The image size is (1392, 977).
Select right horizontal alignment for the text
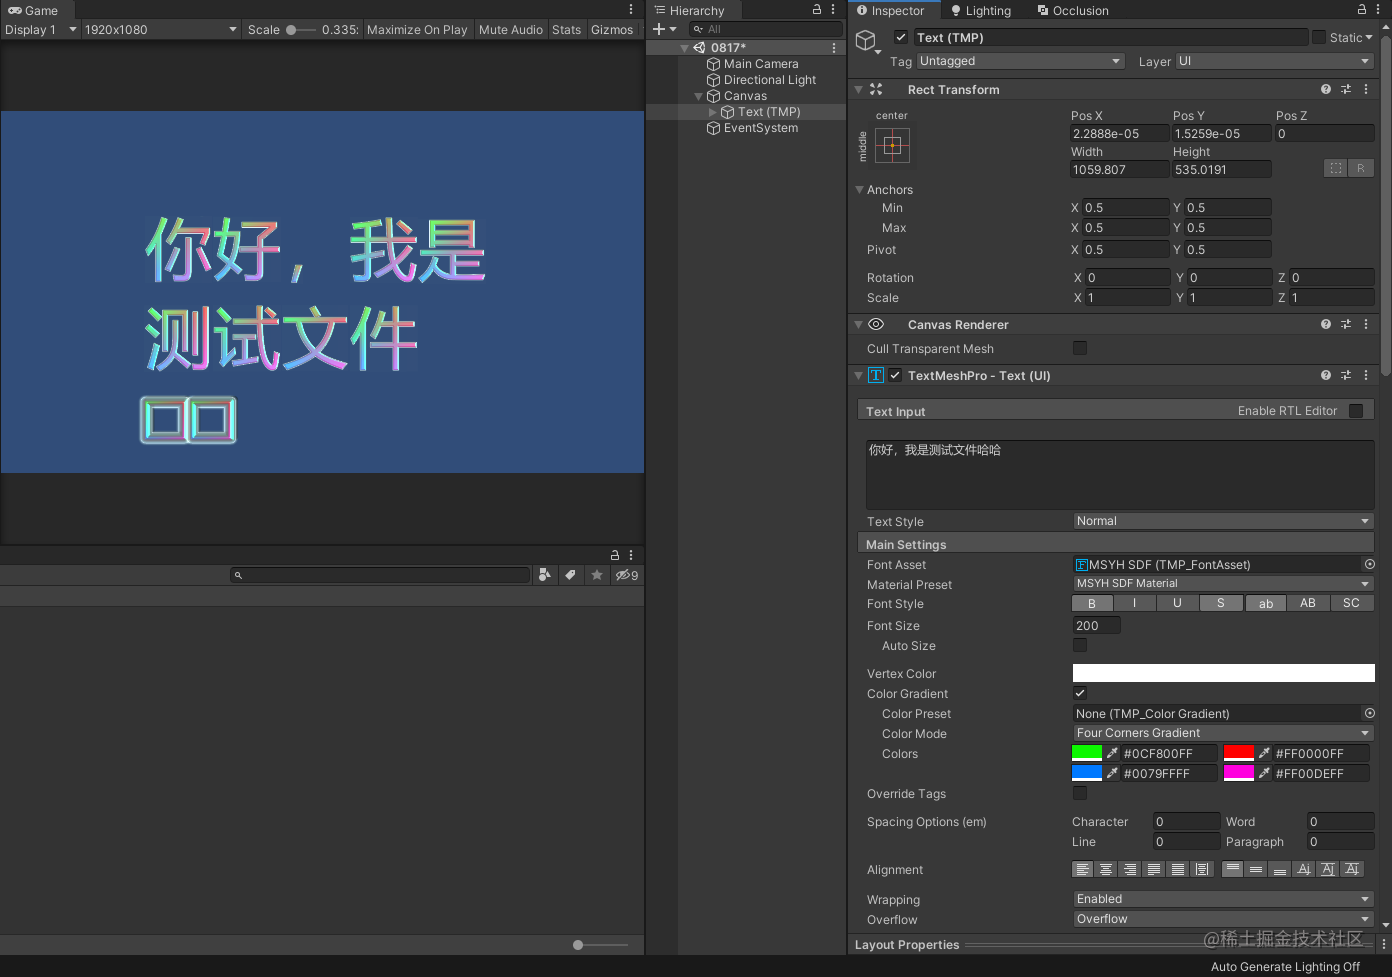1130,869
